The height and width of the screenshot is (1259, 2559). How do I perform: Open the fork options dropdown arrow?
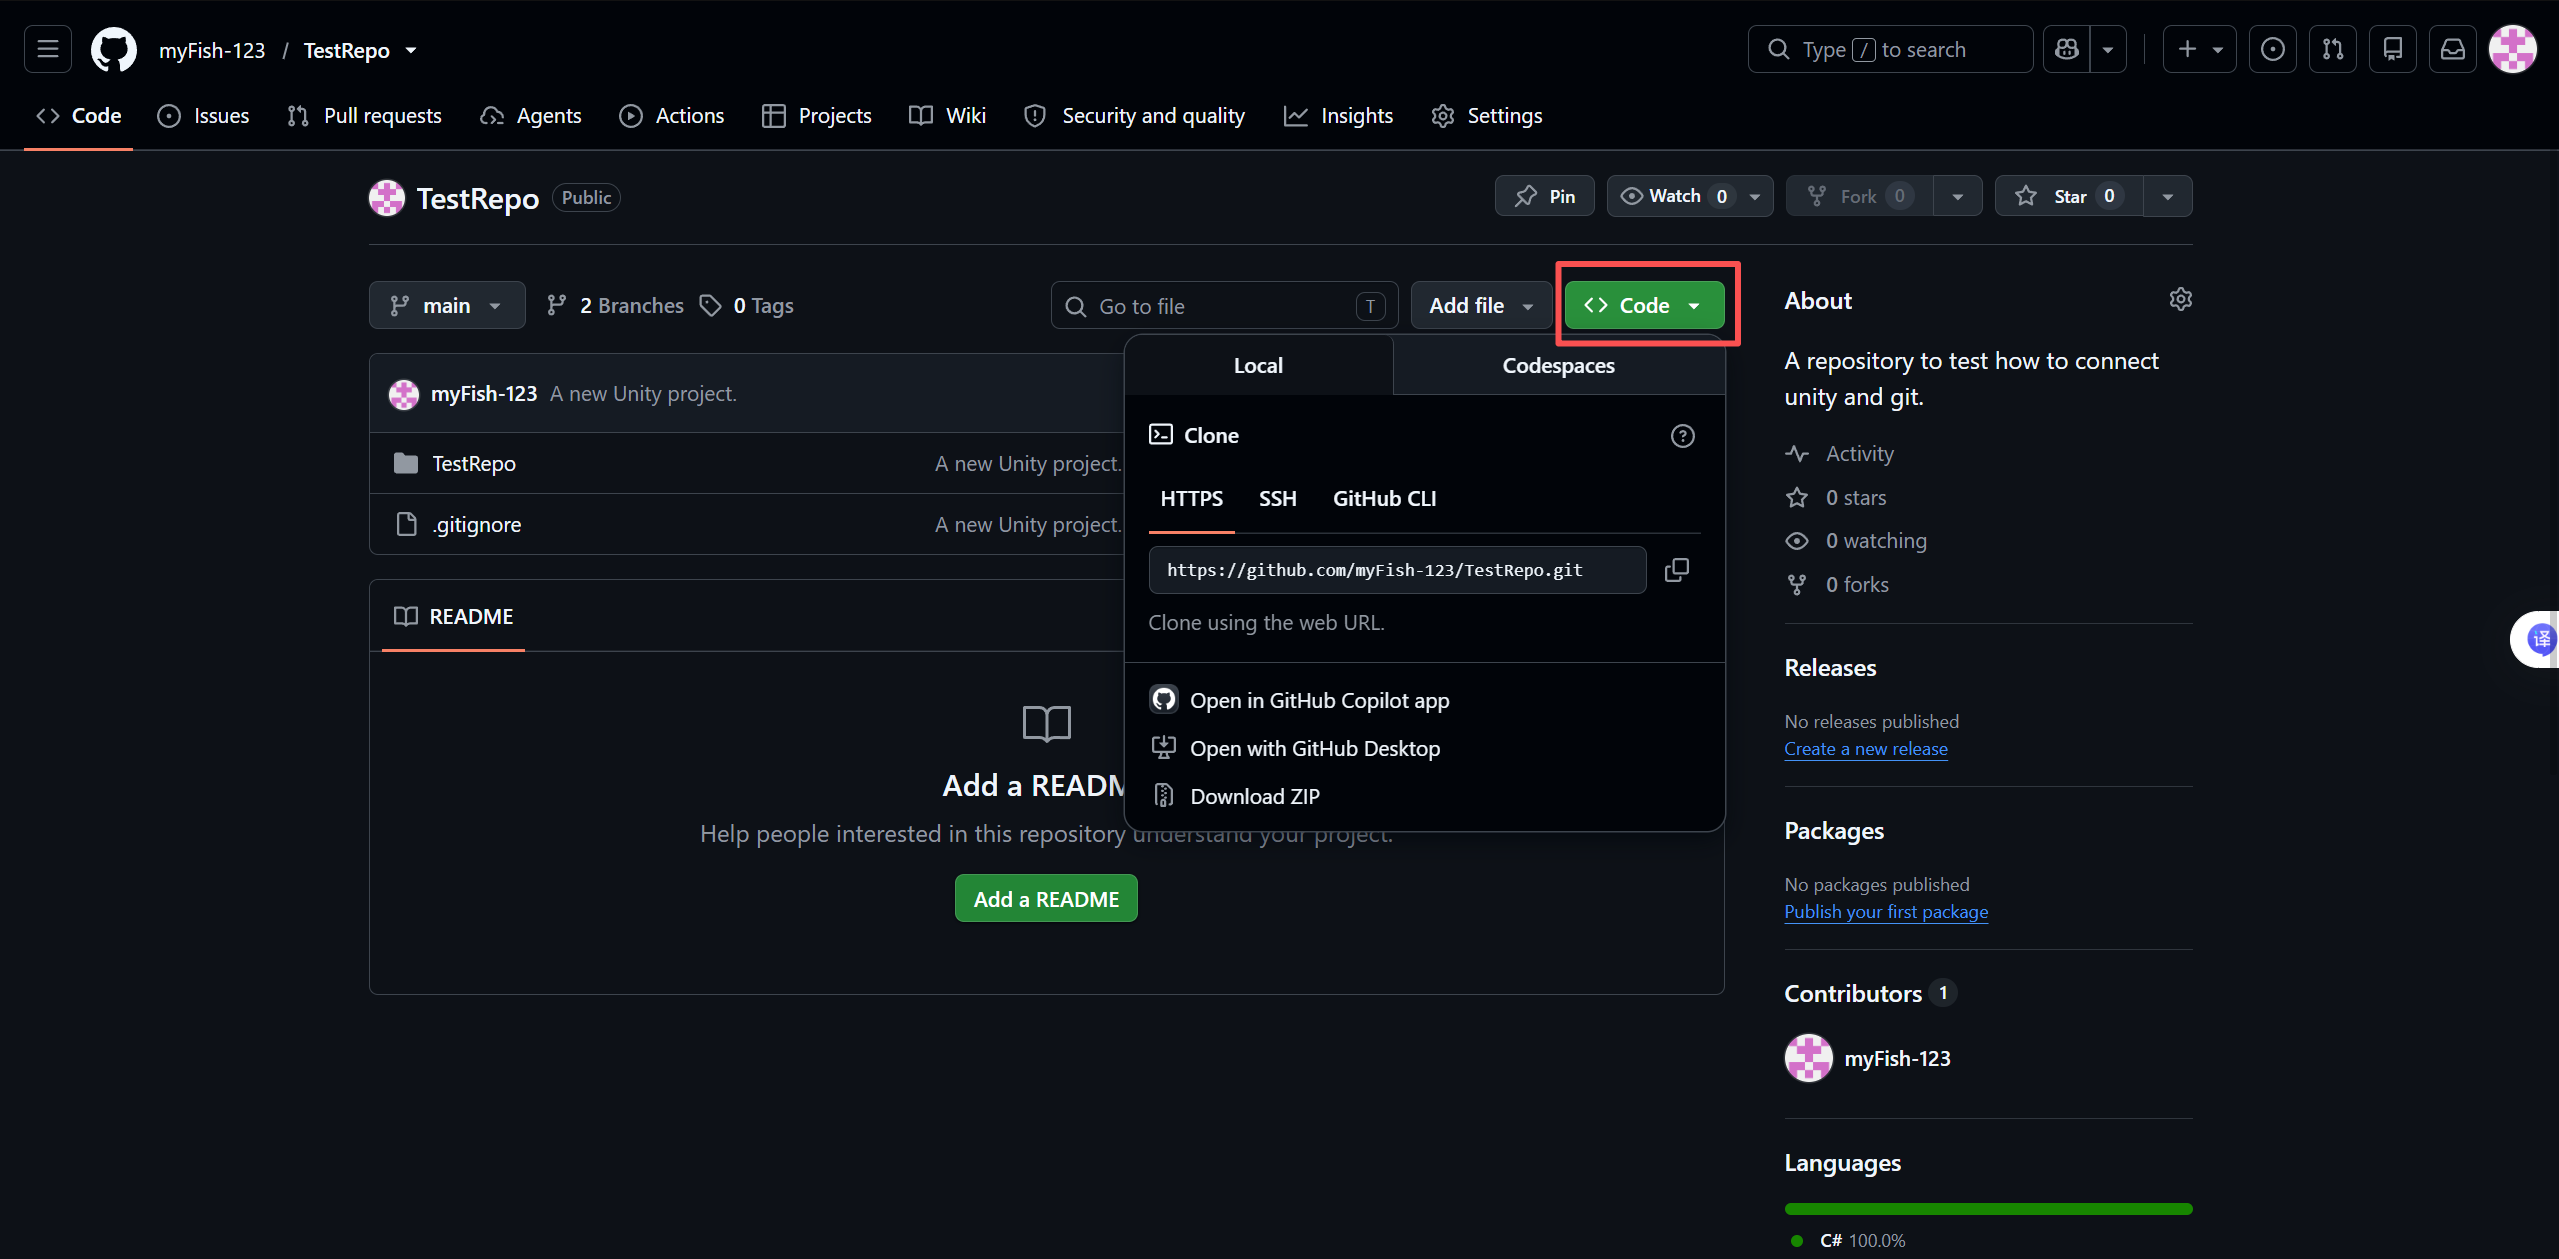1957,196
